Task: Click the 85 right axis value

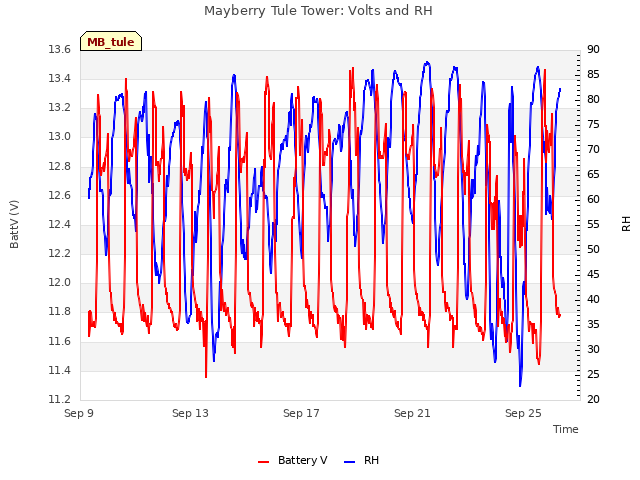Action: [593, 74]
